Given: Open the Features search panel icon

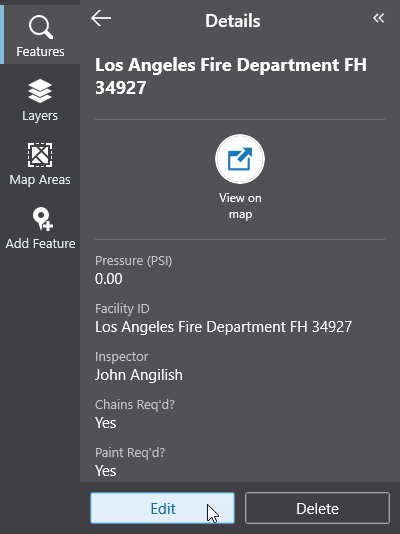Looking at the screenshot, I should tap(41, 27).
